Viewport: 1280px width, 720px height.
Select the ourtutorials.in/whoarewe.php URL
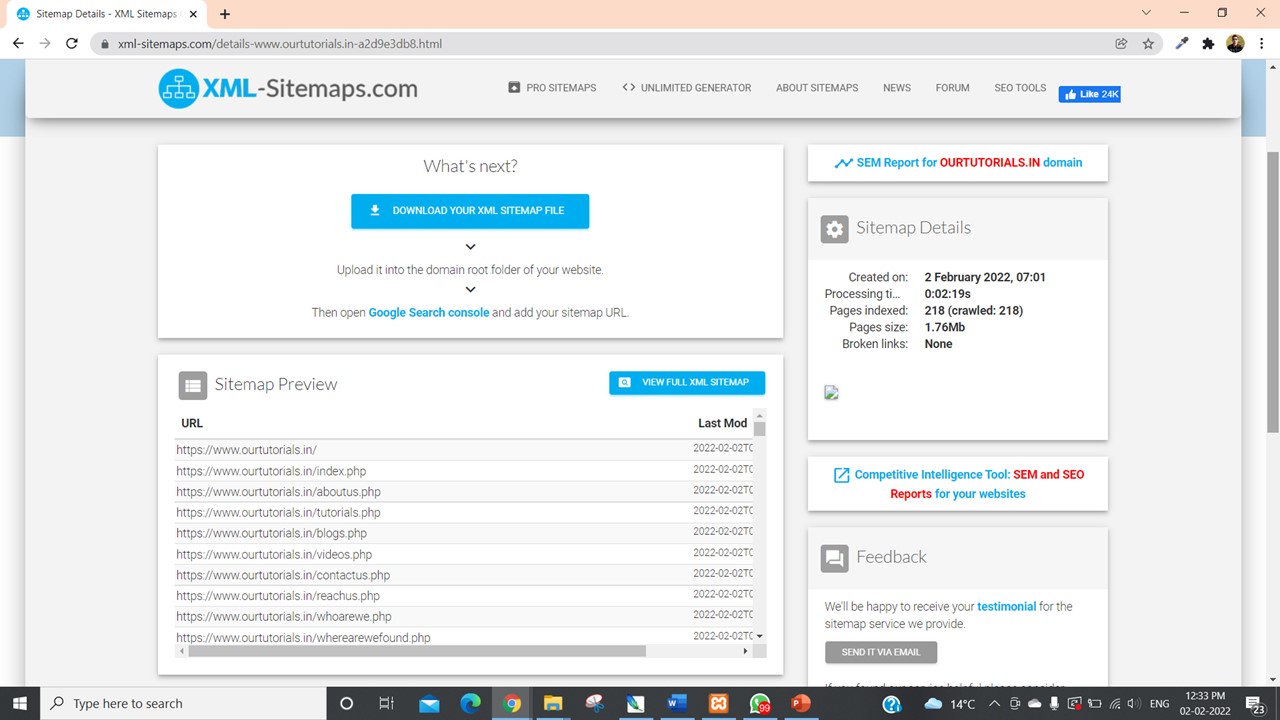(284, 617)
